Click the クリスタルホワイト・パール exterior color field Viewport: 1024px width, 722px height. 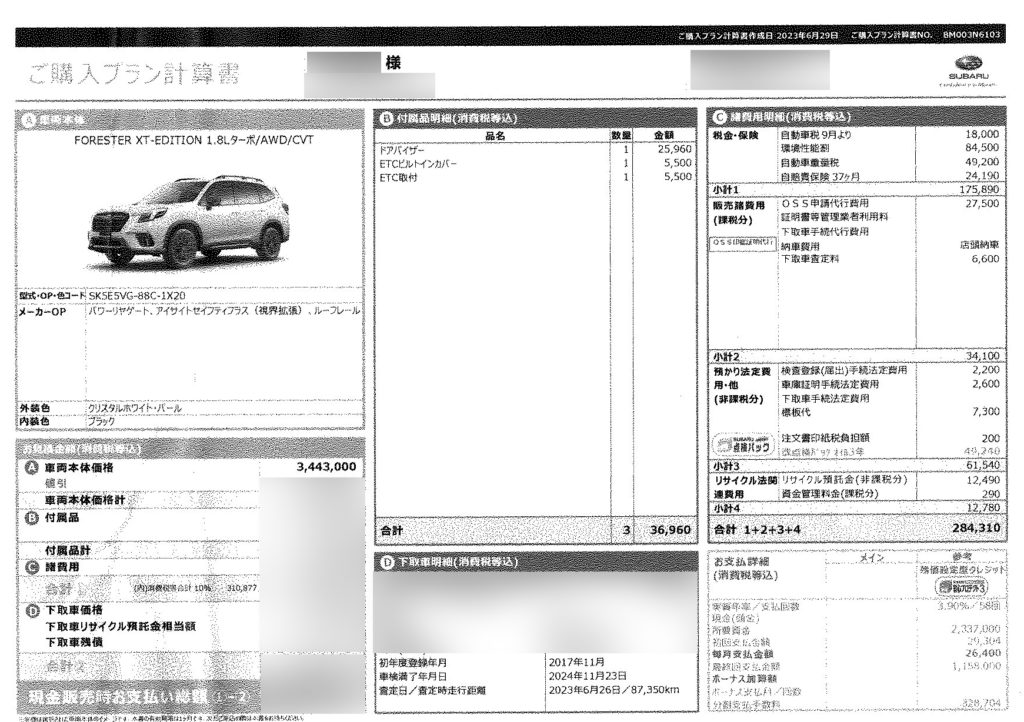137,409
